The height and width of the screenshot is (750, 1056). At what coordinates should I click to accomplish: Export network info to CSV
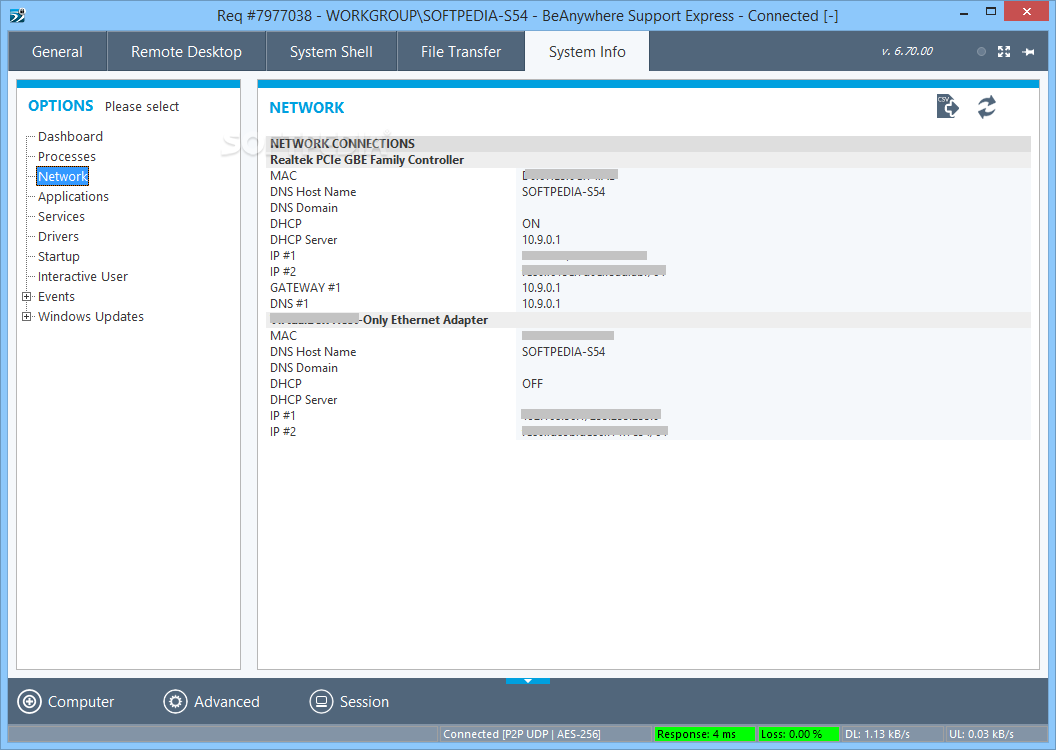point(948,106)
